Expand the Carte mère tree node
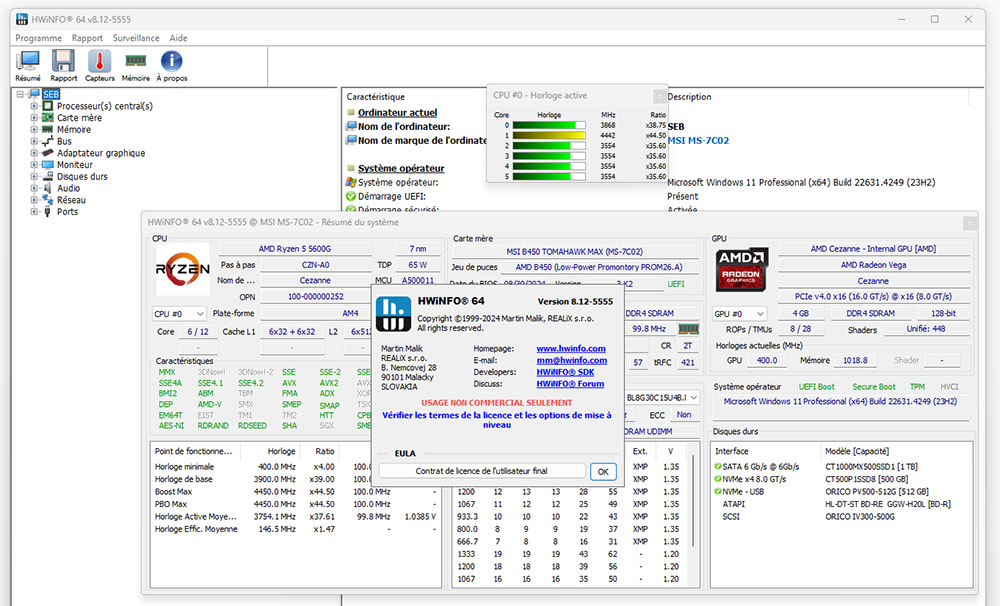 (x=34, y=118)
